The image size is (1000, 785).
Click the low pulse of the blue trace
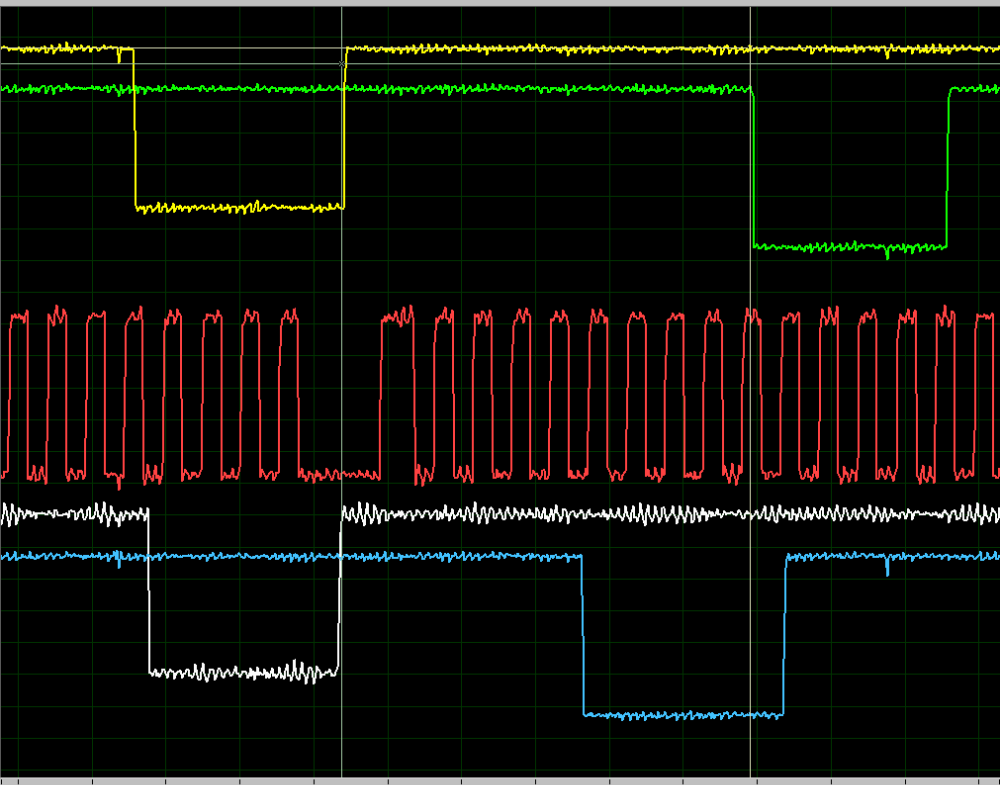click(x=683, y=714)
